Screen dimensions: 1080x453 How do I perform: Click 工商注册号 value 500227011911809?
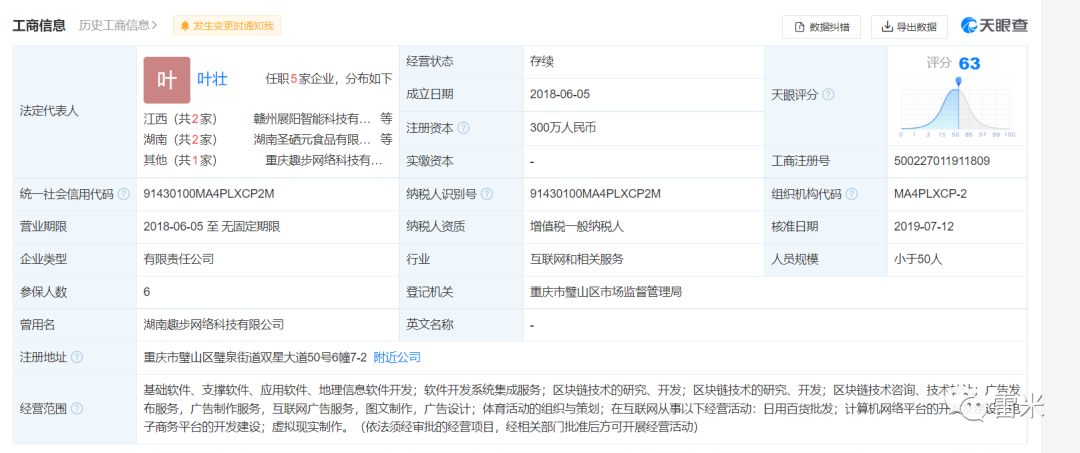click(x=942, y=161)
